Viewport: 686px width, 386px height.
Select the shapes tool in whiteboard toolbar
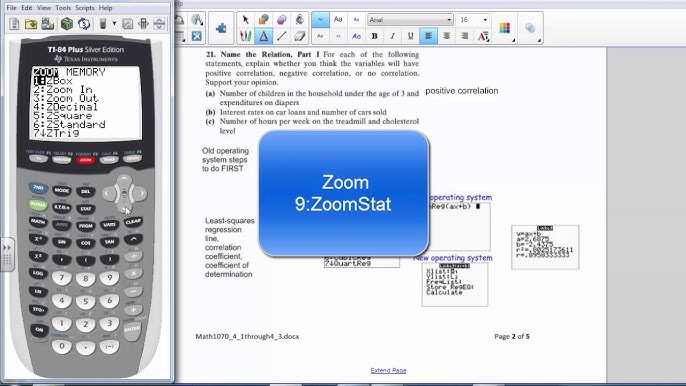click(263, 19)
